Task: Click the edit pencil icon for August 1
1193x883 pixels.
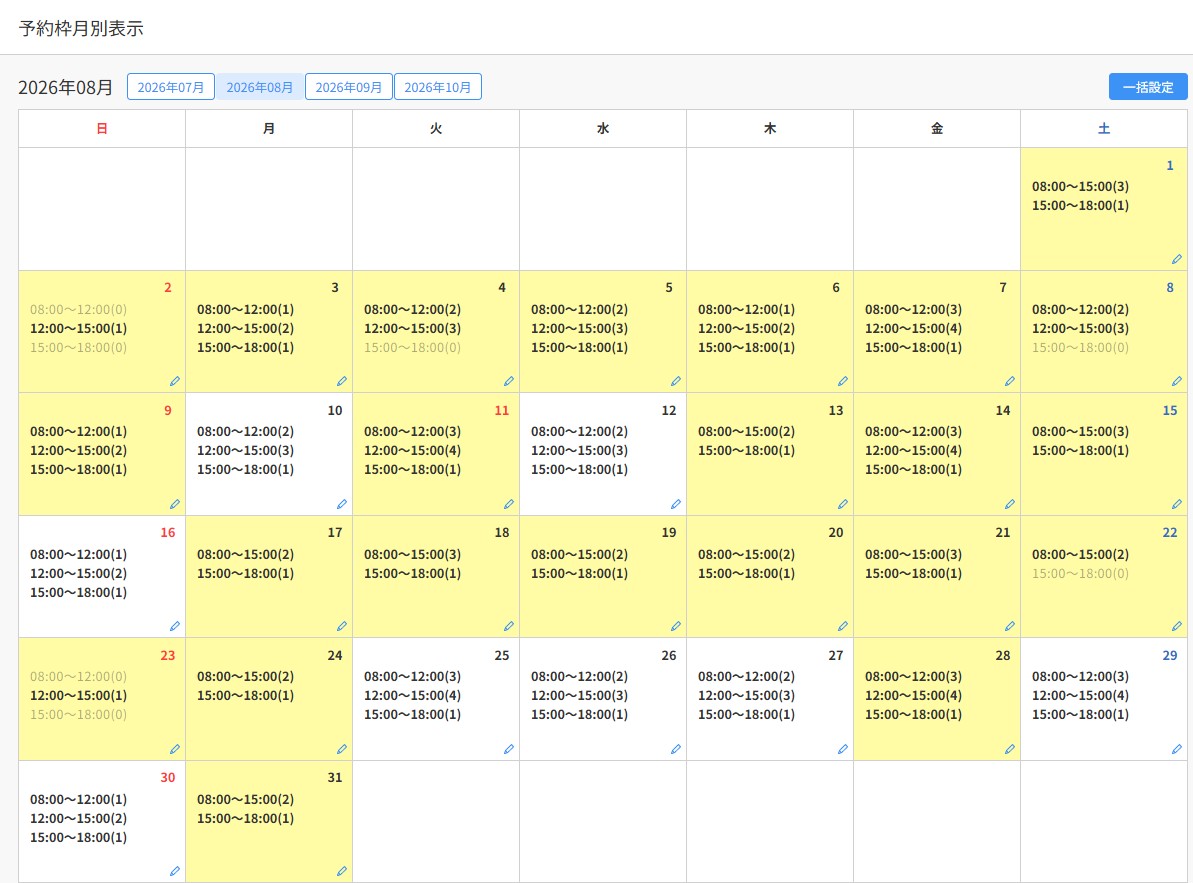Action: [x=1176, y=259]
